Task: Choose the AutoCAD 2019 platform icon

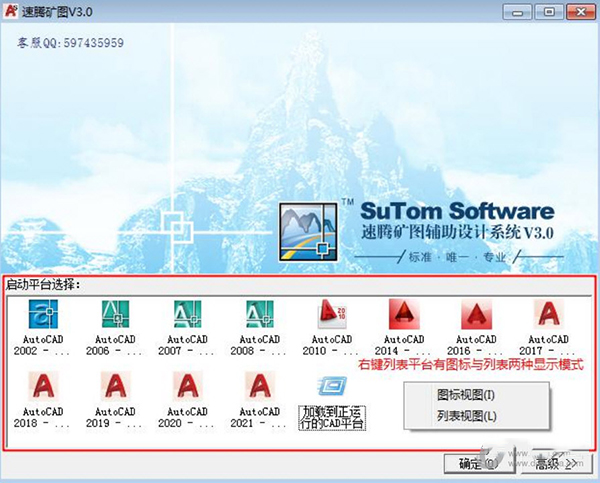Action: [x=115, y=386]
